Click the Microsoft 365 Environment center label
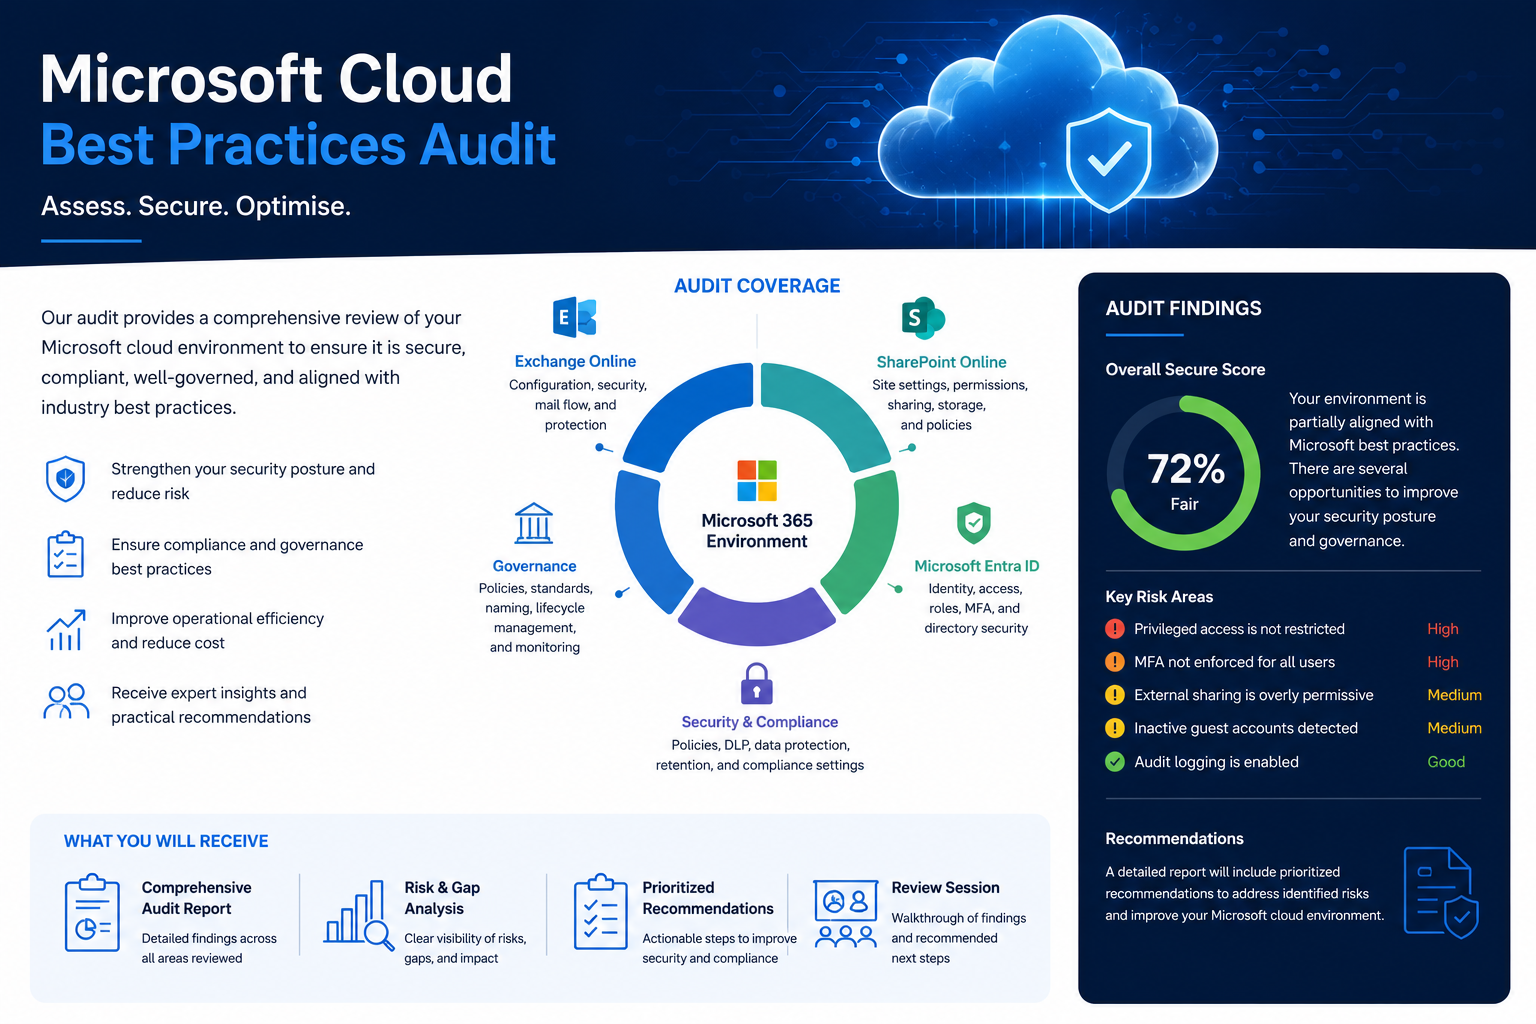The height and width of the screenshot is (1024, 1536). 757,531
